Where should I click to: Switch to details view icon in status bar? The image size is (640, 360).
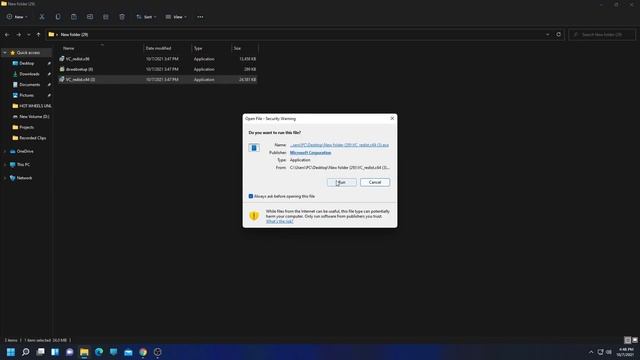pyautogui.click(x=628, y=340)
